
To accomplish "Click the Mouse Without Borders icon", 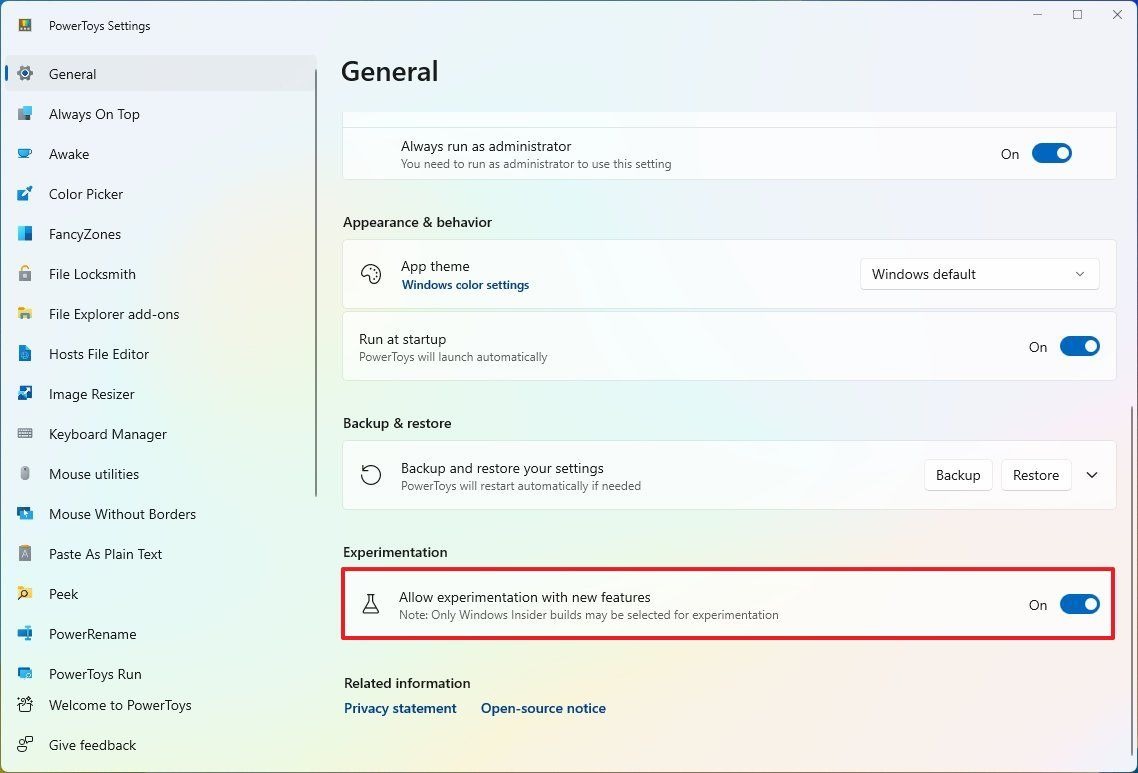I will (x=25, y=513).
